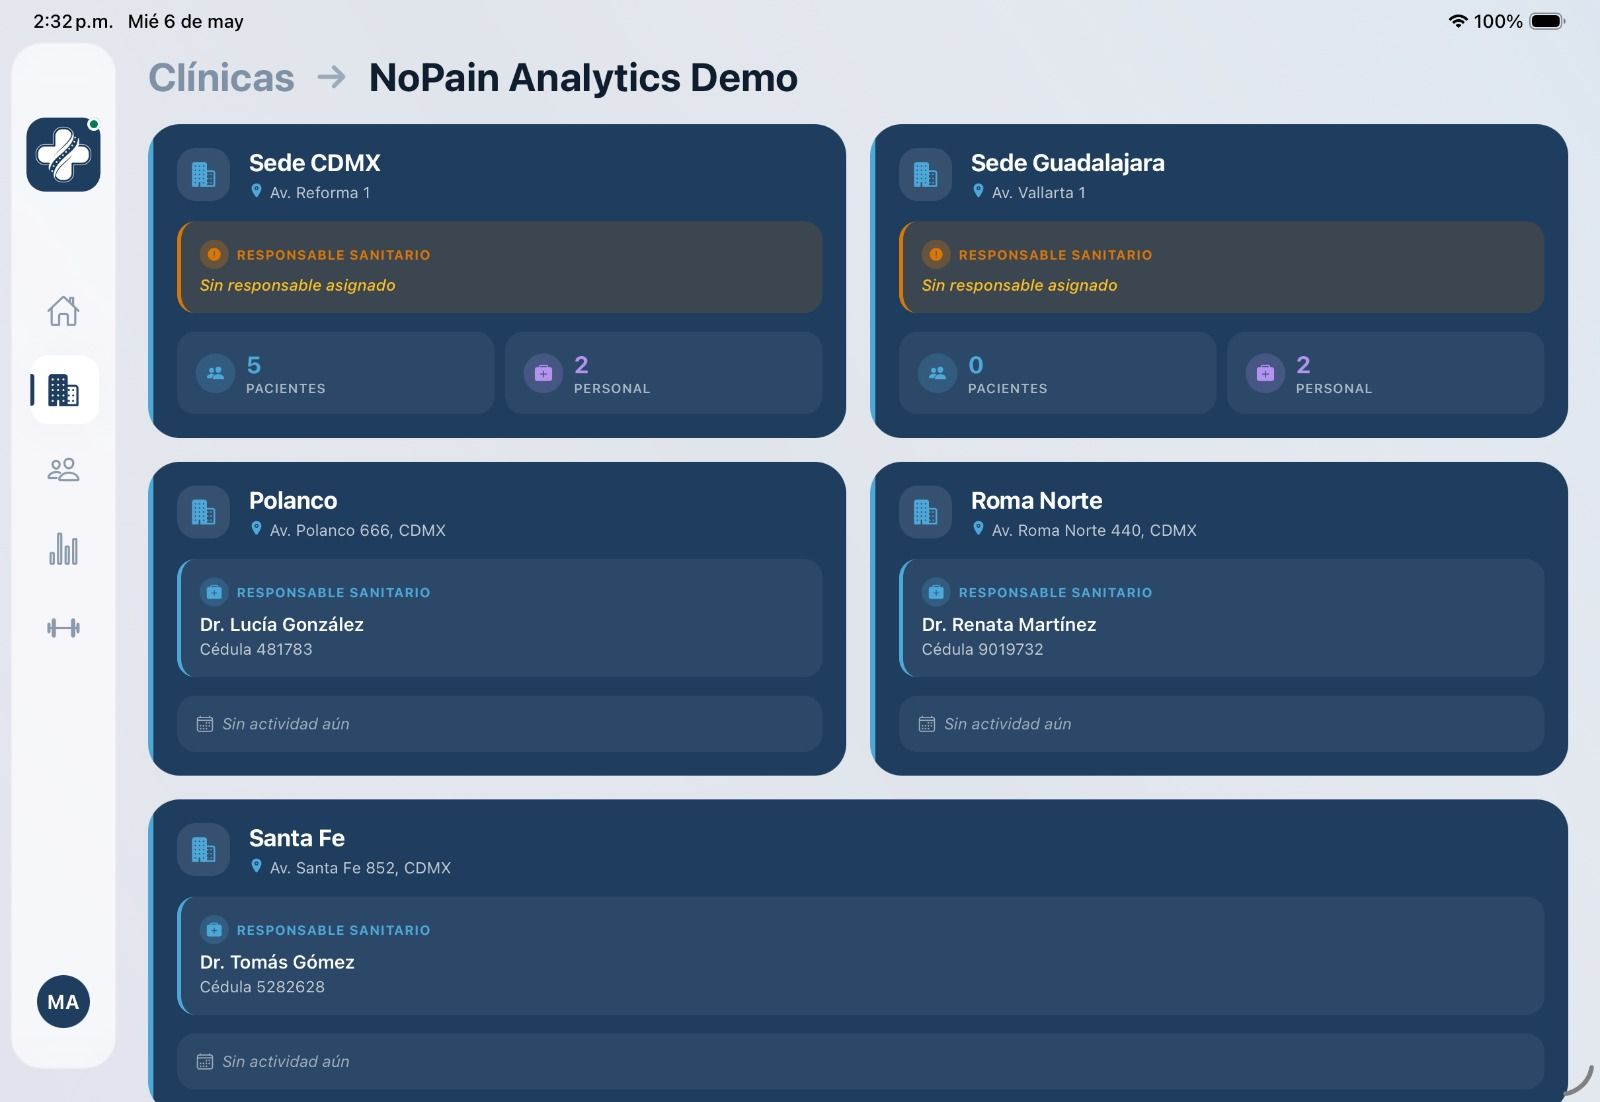This screenshot has width=1600, height=1102.
Task: Click Cédula 9019732 text
Action: coord(983,649)
